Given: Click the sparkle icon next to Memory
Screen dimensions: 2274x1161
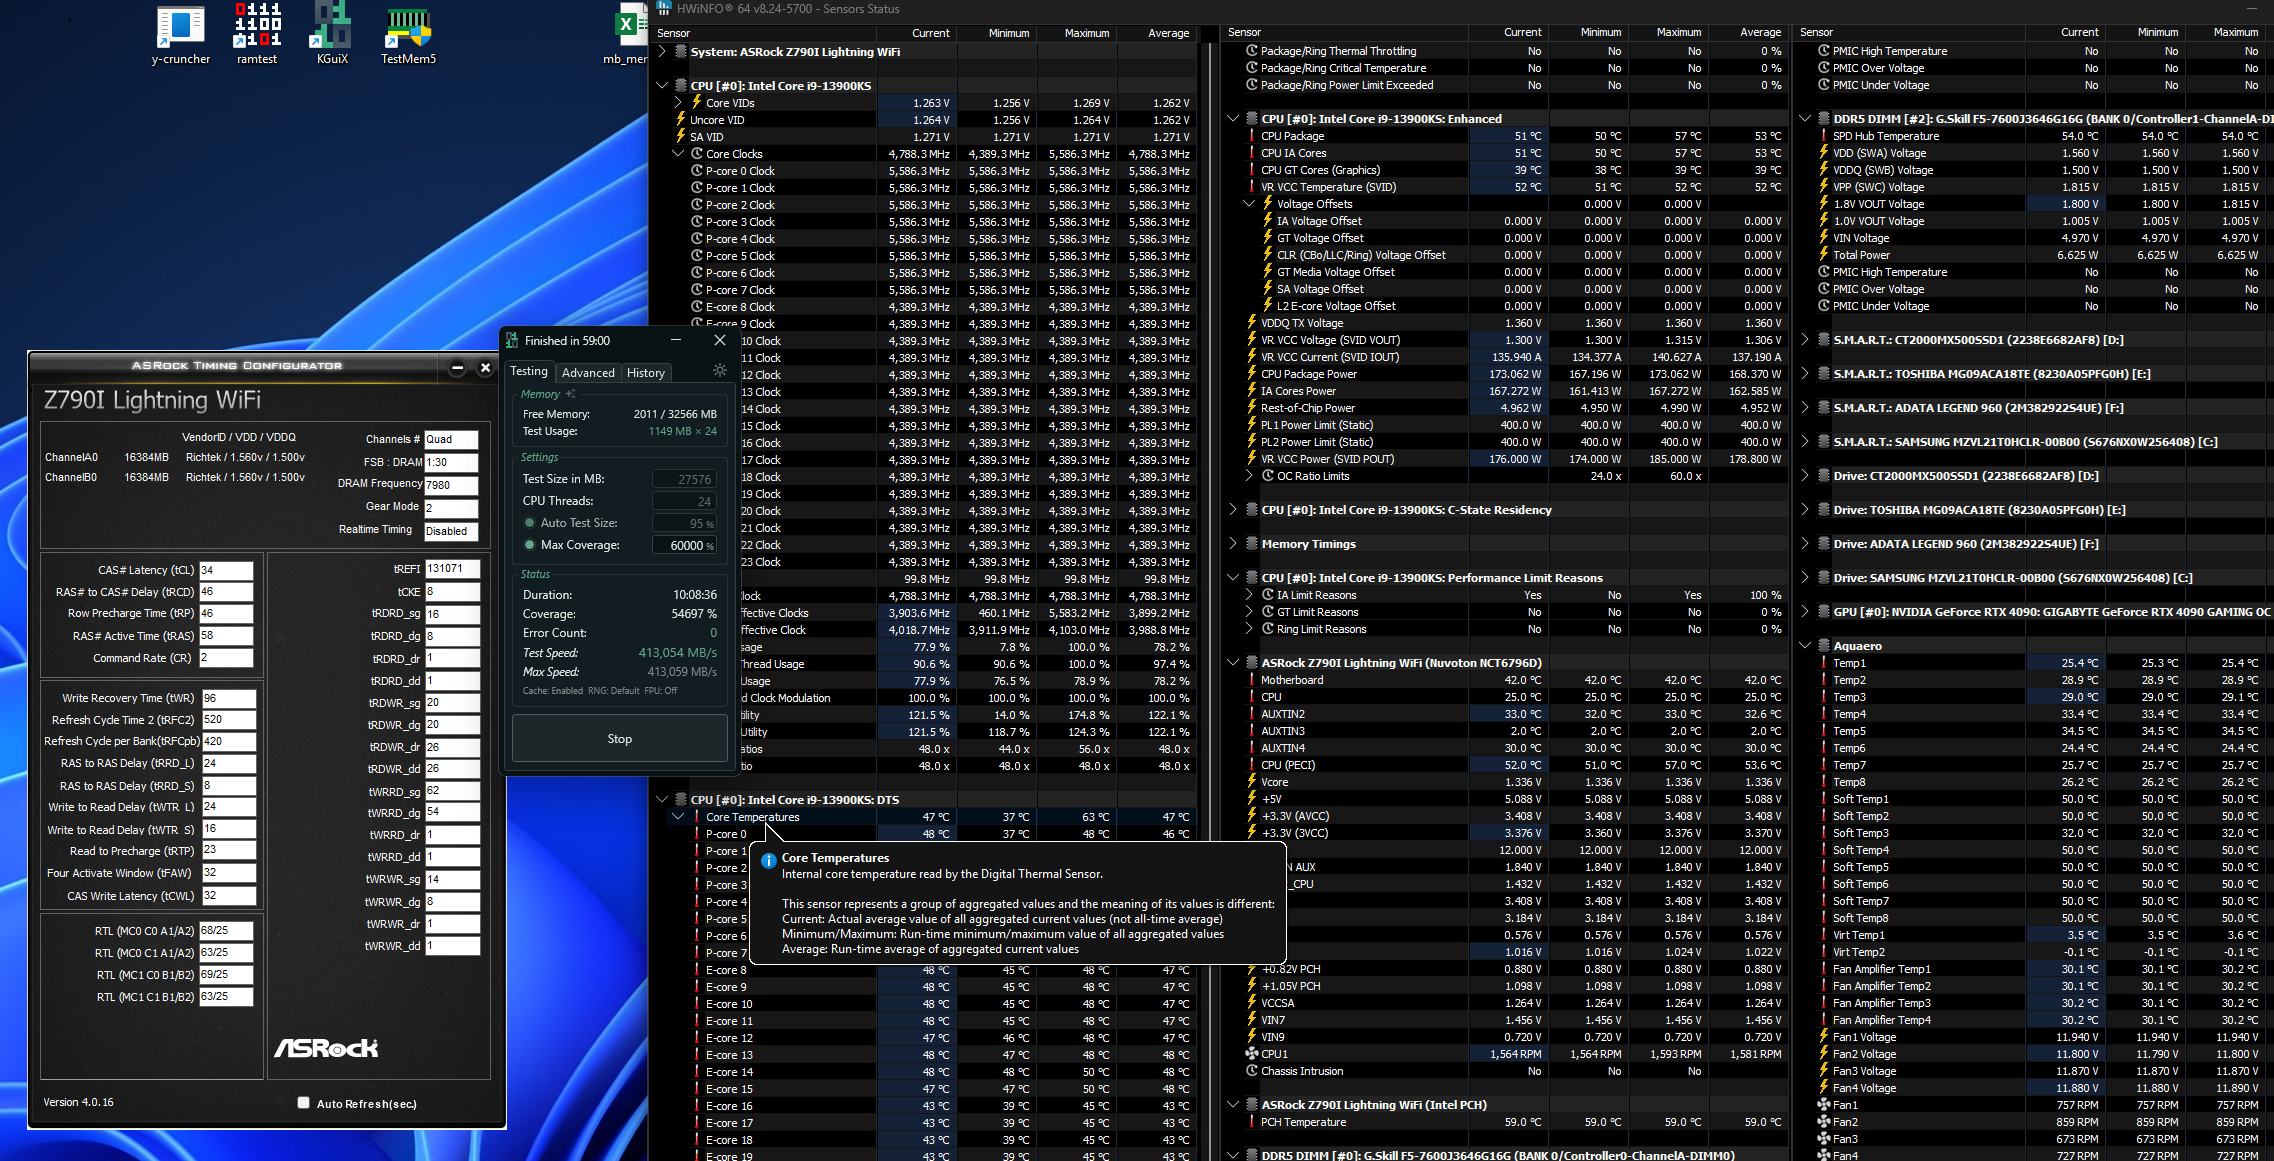Looking at the screenshot, I should (571, 394).
